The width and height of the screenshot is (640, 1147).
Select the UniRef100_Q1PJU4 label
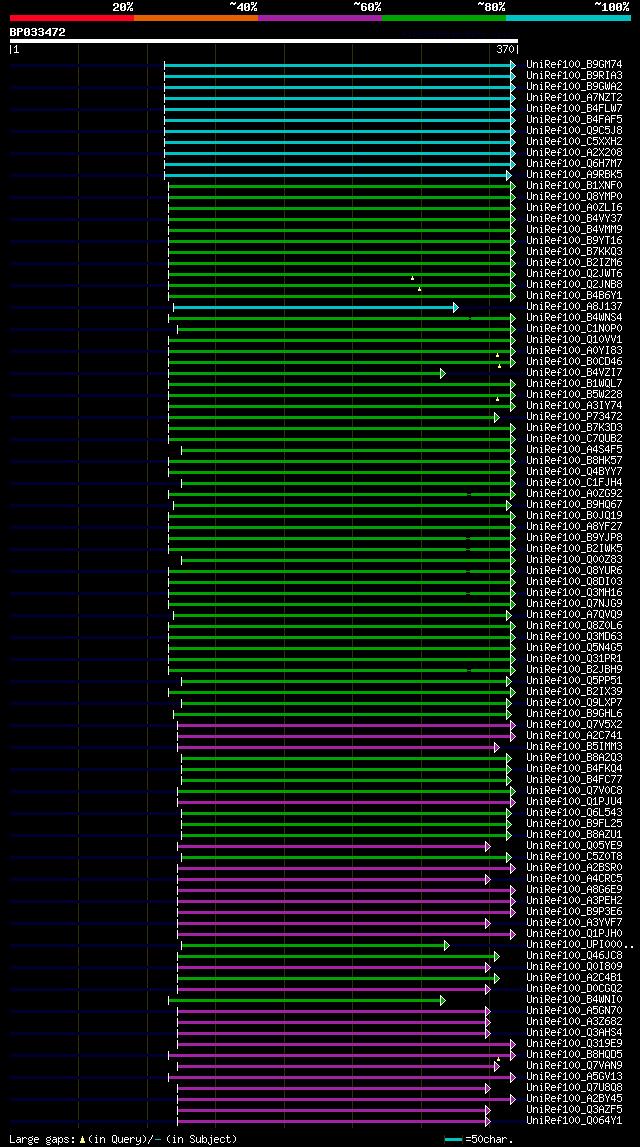pos(574,802)
